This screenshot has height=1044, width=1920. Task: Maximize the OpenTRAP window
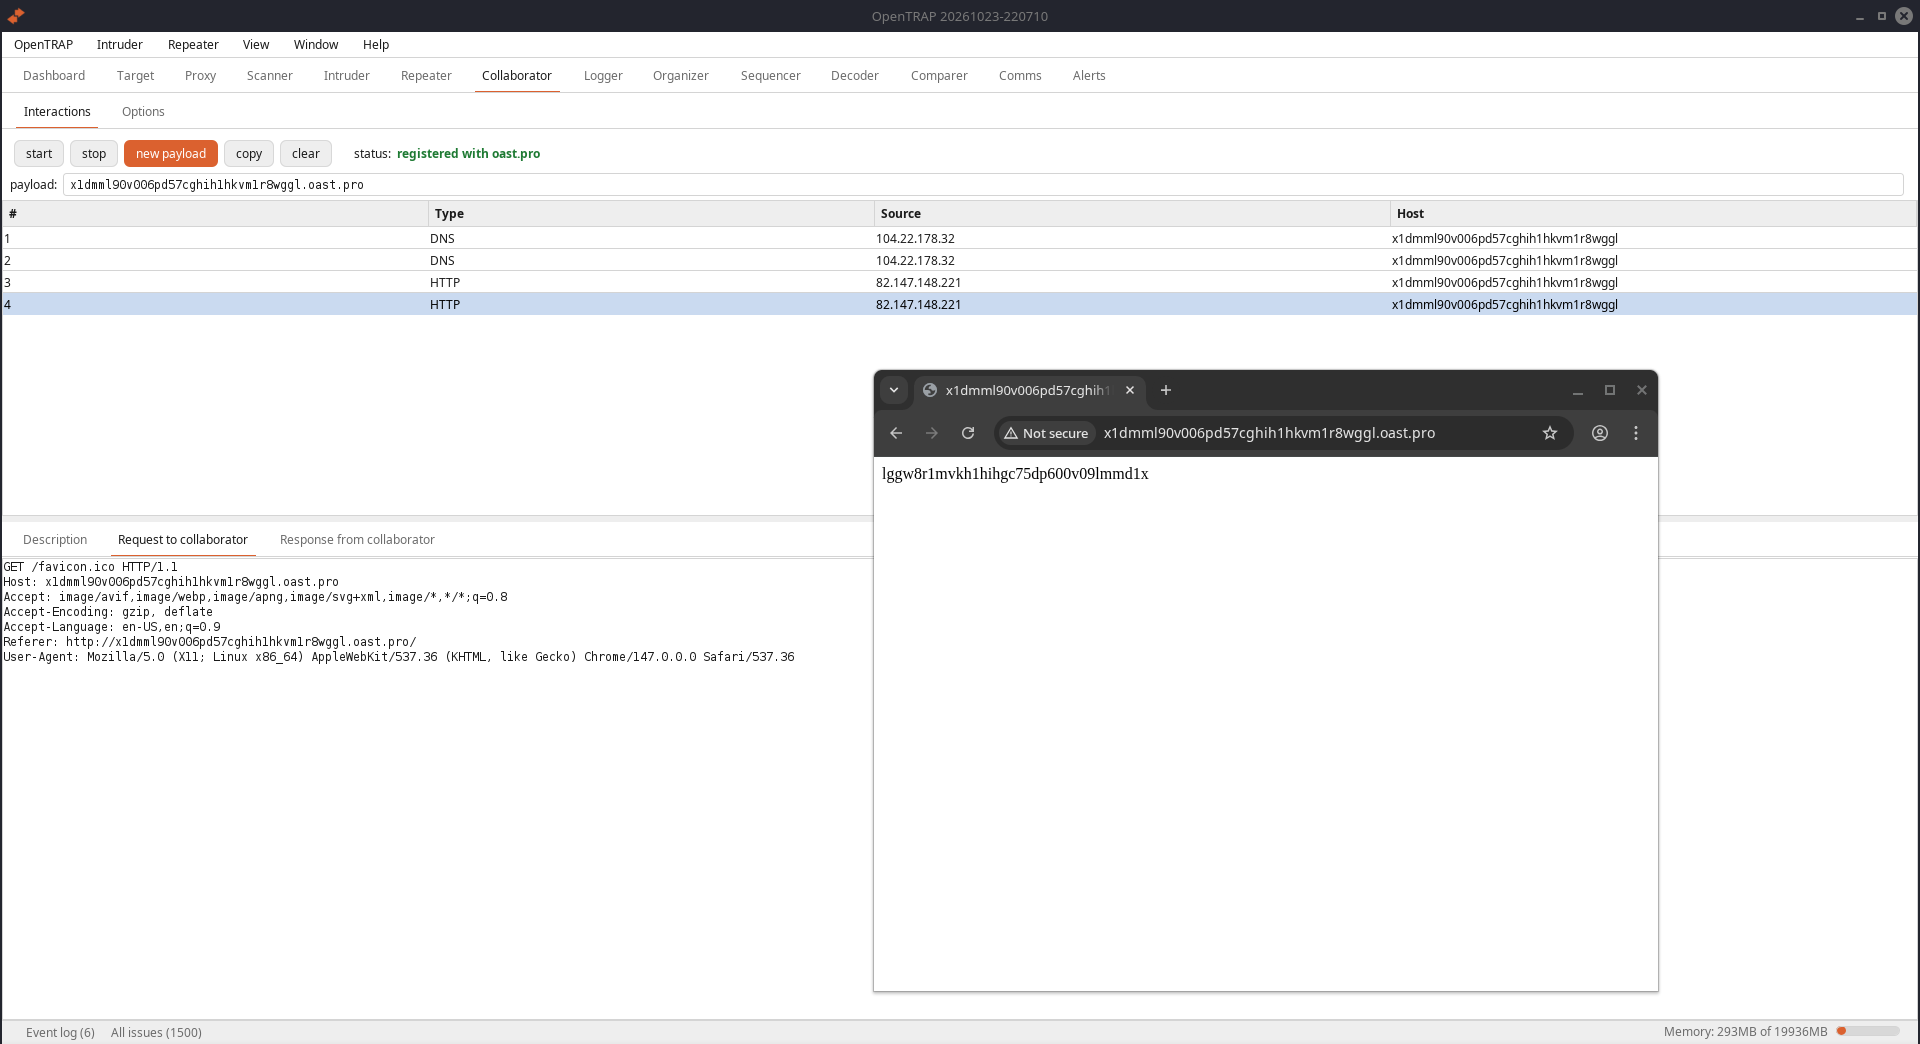(x=1881, y=16)
